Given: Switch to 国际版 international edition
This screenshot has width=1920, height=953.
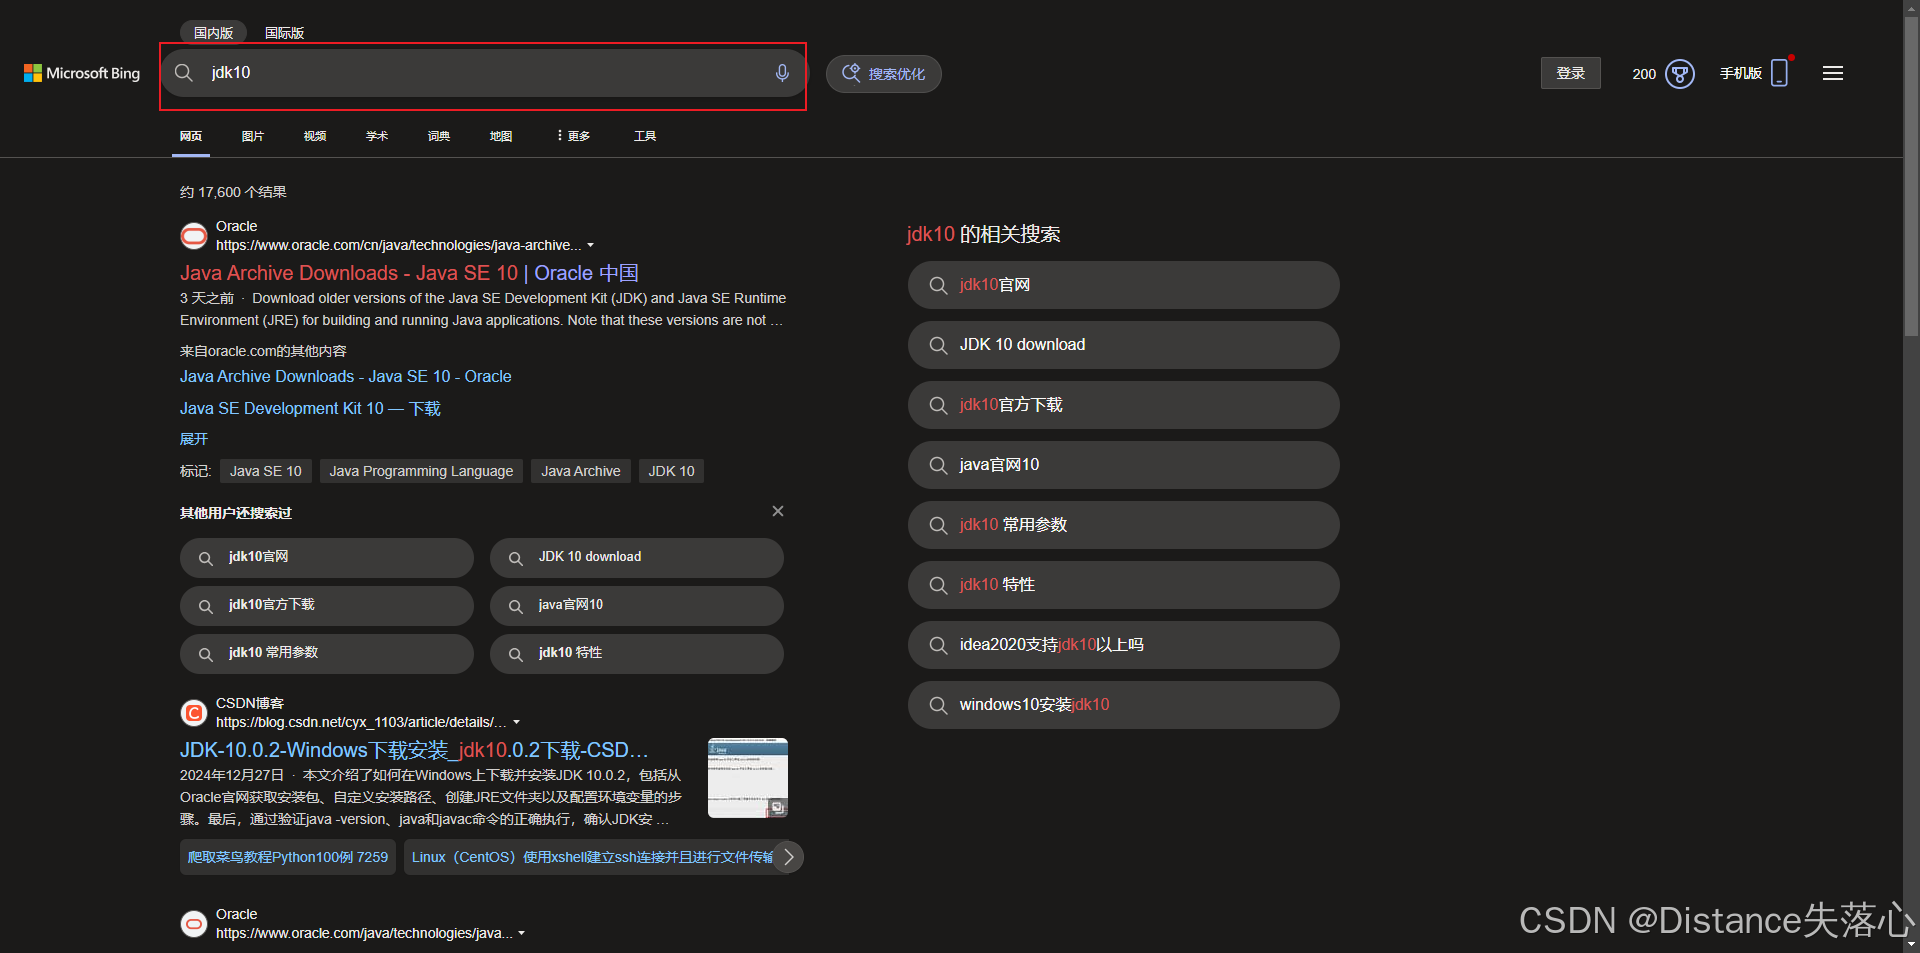Looking at the screenshot, I should click(x=284, y=33).
